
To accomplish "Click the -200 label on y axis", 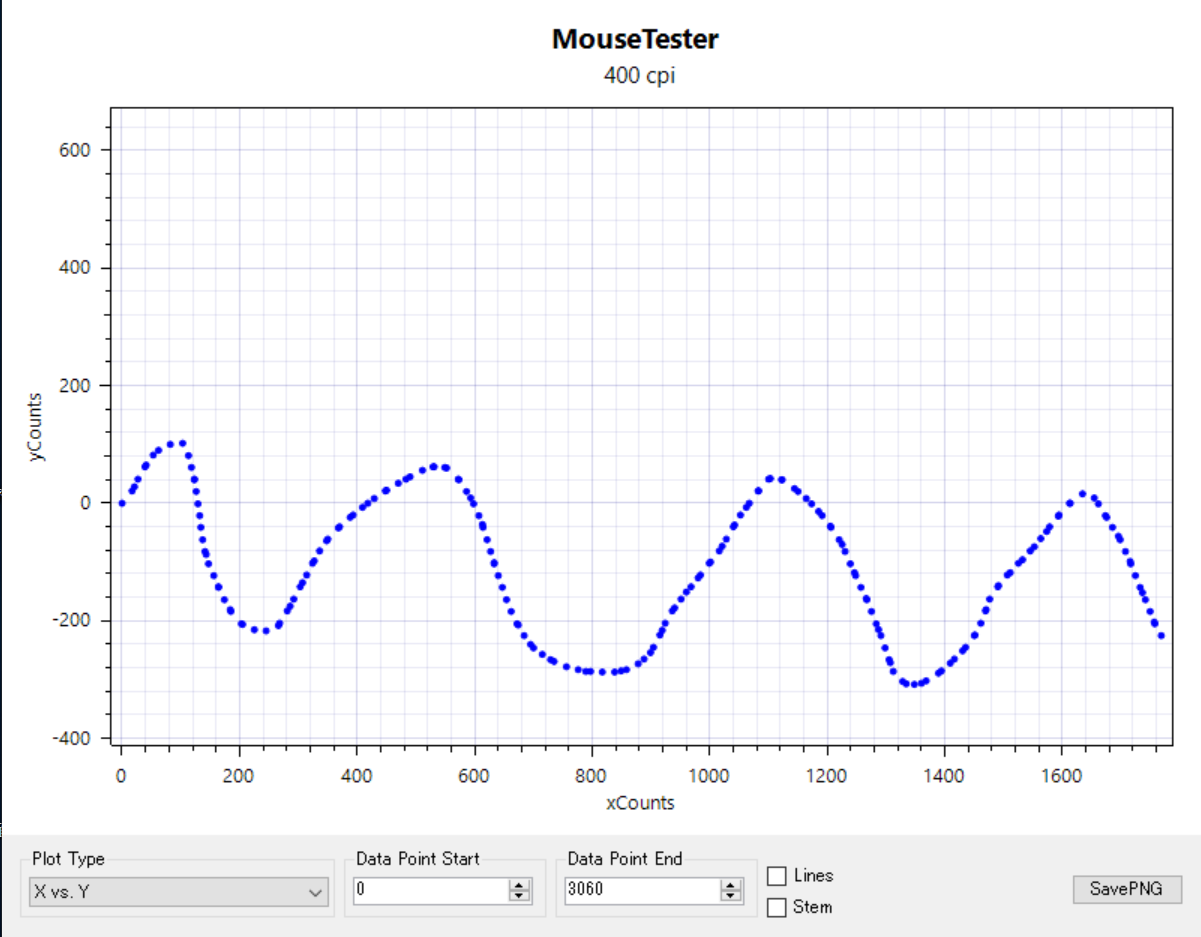I will point(74,620).
